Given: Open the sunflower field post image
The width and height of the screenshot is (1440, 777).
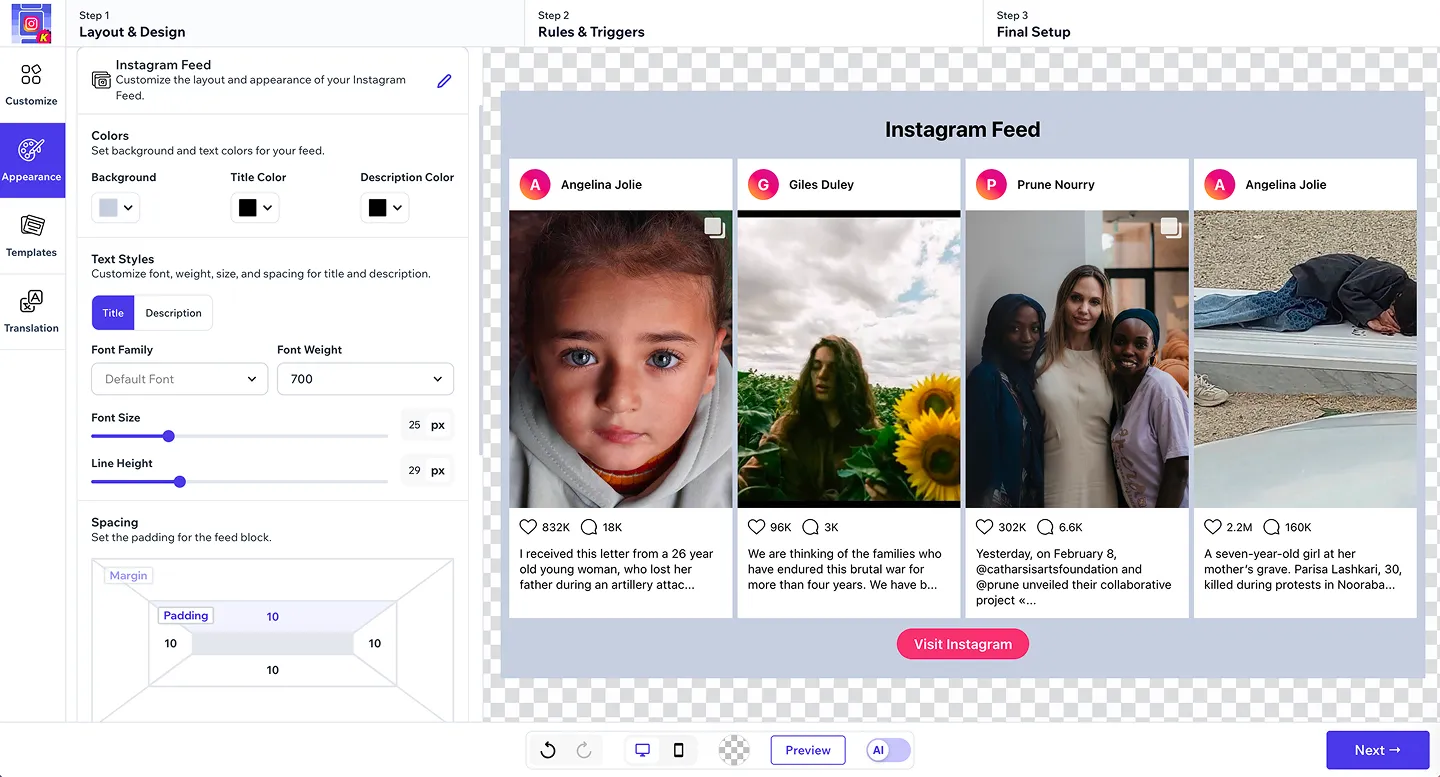Looking at the screenshot, I should [849, 359].
